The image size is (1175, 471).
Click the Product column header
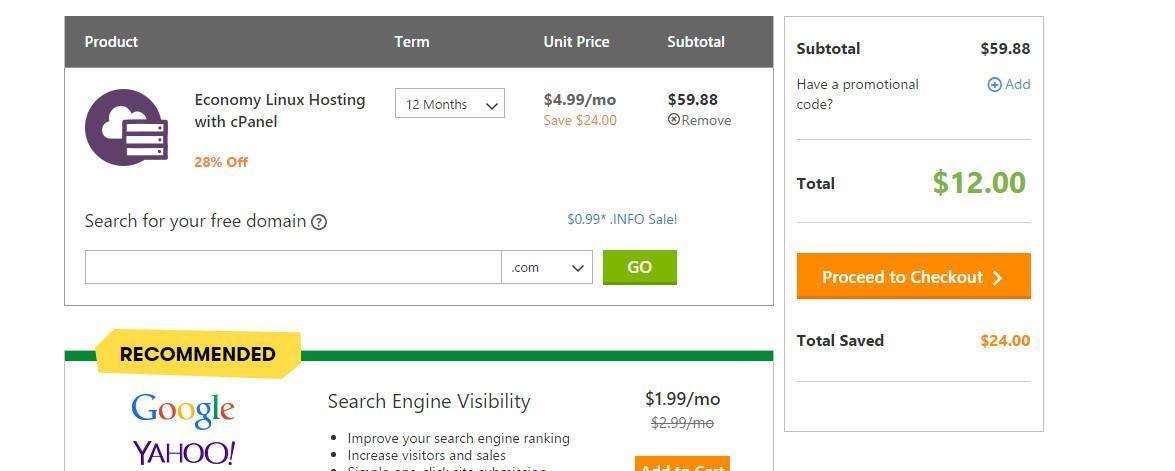click(x=111, y=42)
